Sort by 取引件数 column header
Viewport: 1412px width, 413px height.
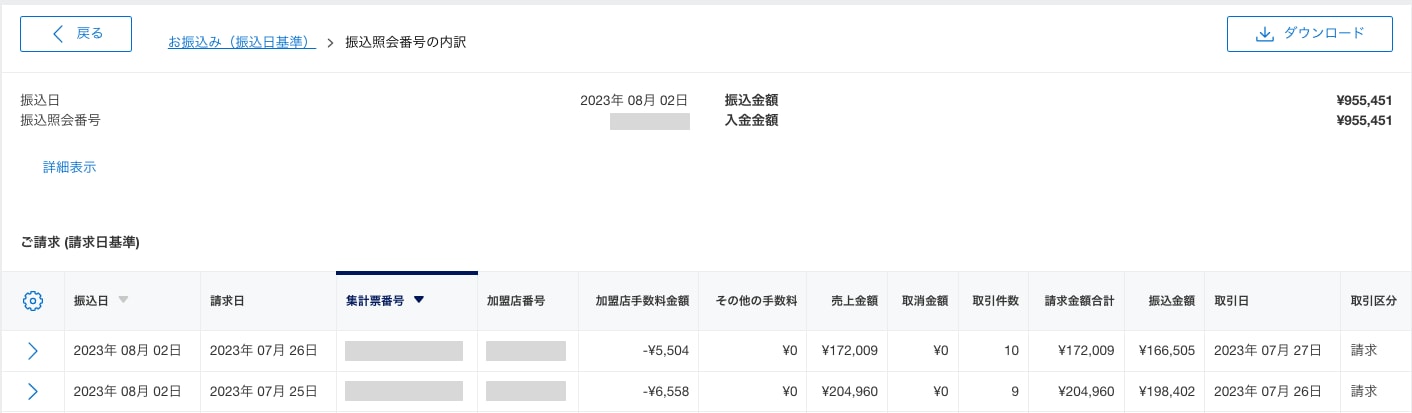pyautogui.click(x=995, y=300)
